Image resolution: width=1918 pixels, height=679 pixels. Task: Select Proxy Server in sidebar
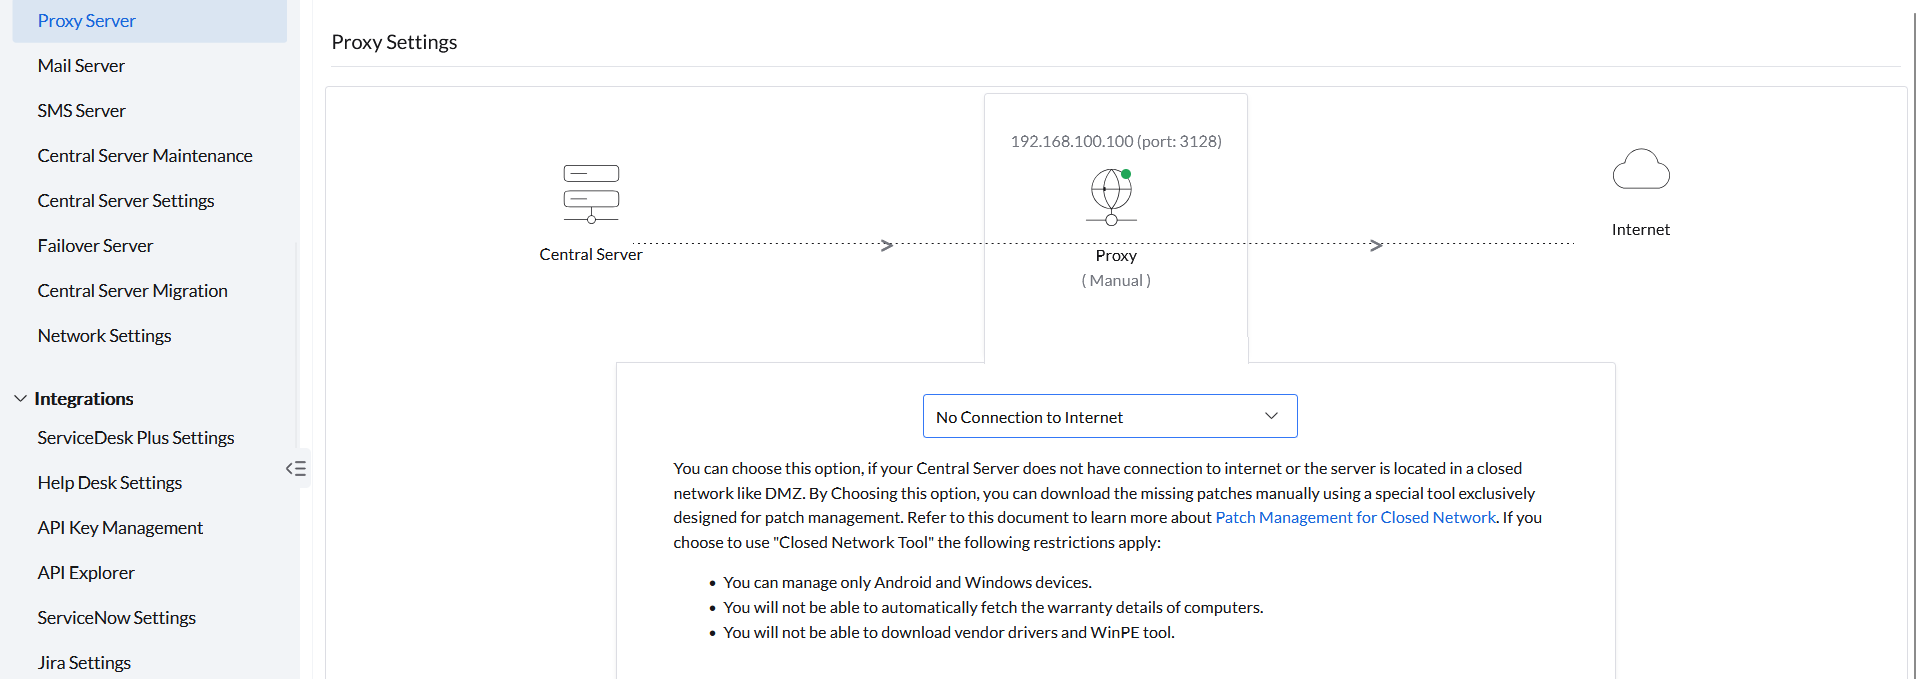(87, 21)
